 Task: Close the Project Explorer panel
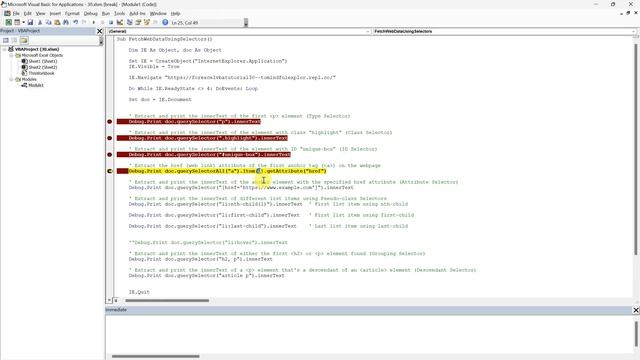click(x=100, y=31)
